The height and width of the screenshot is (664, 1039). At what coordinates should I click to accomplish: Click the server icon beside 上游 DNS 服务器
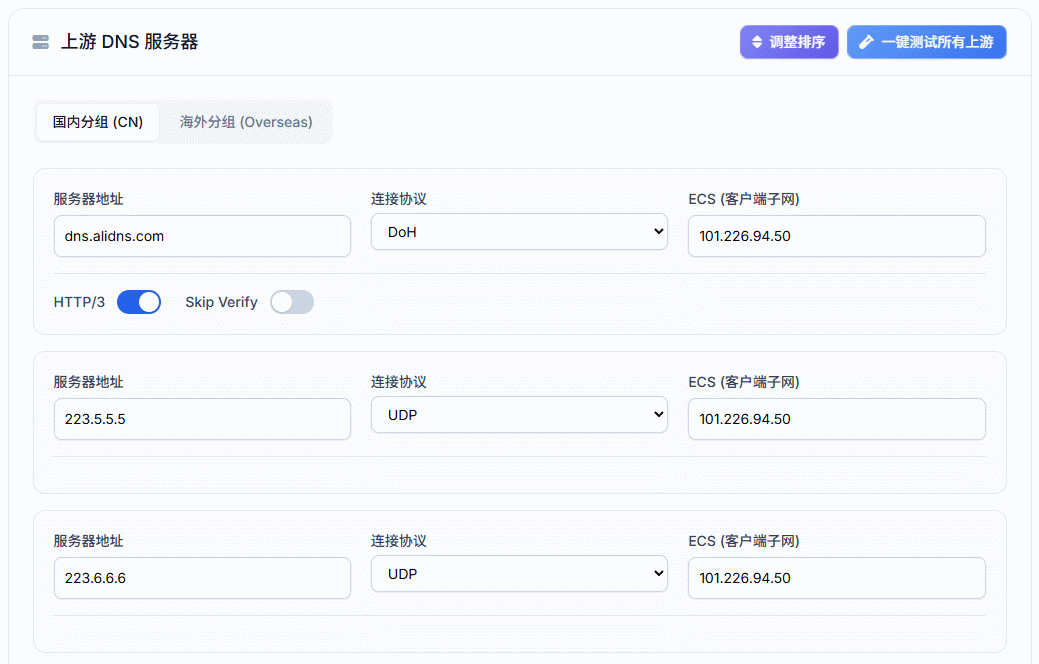pyautogui.click(x=40, y=42)
